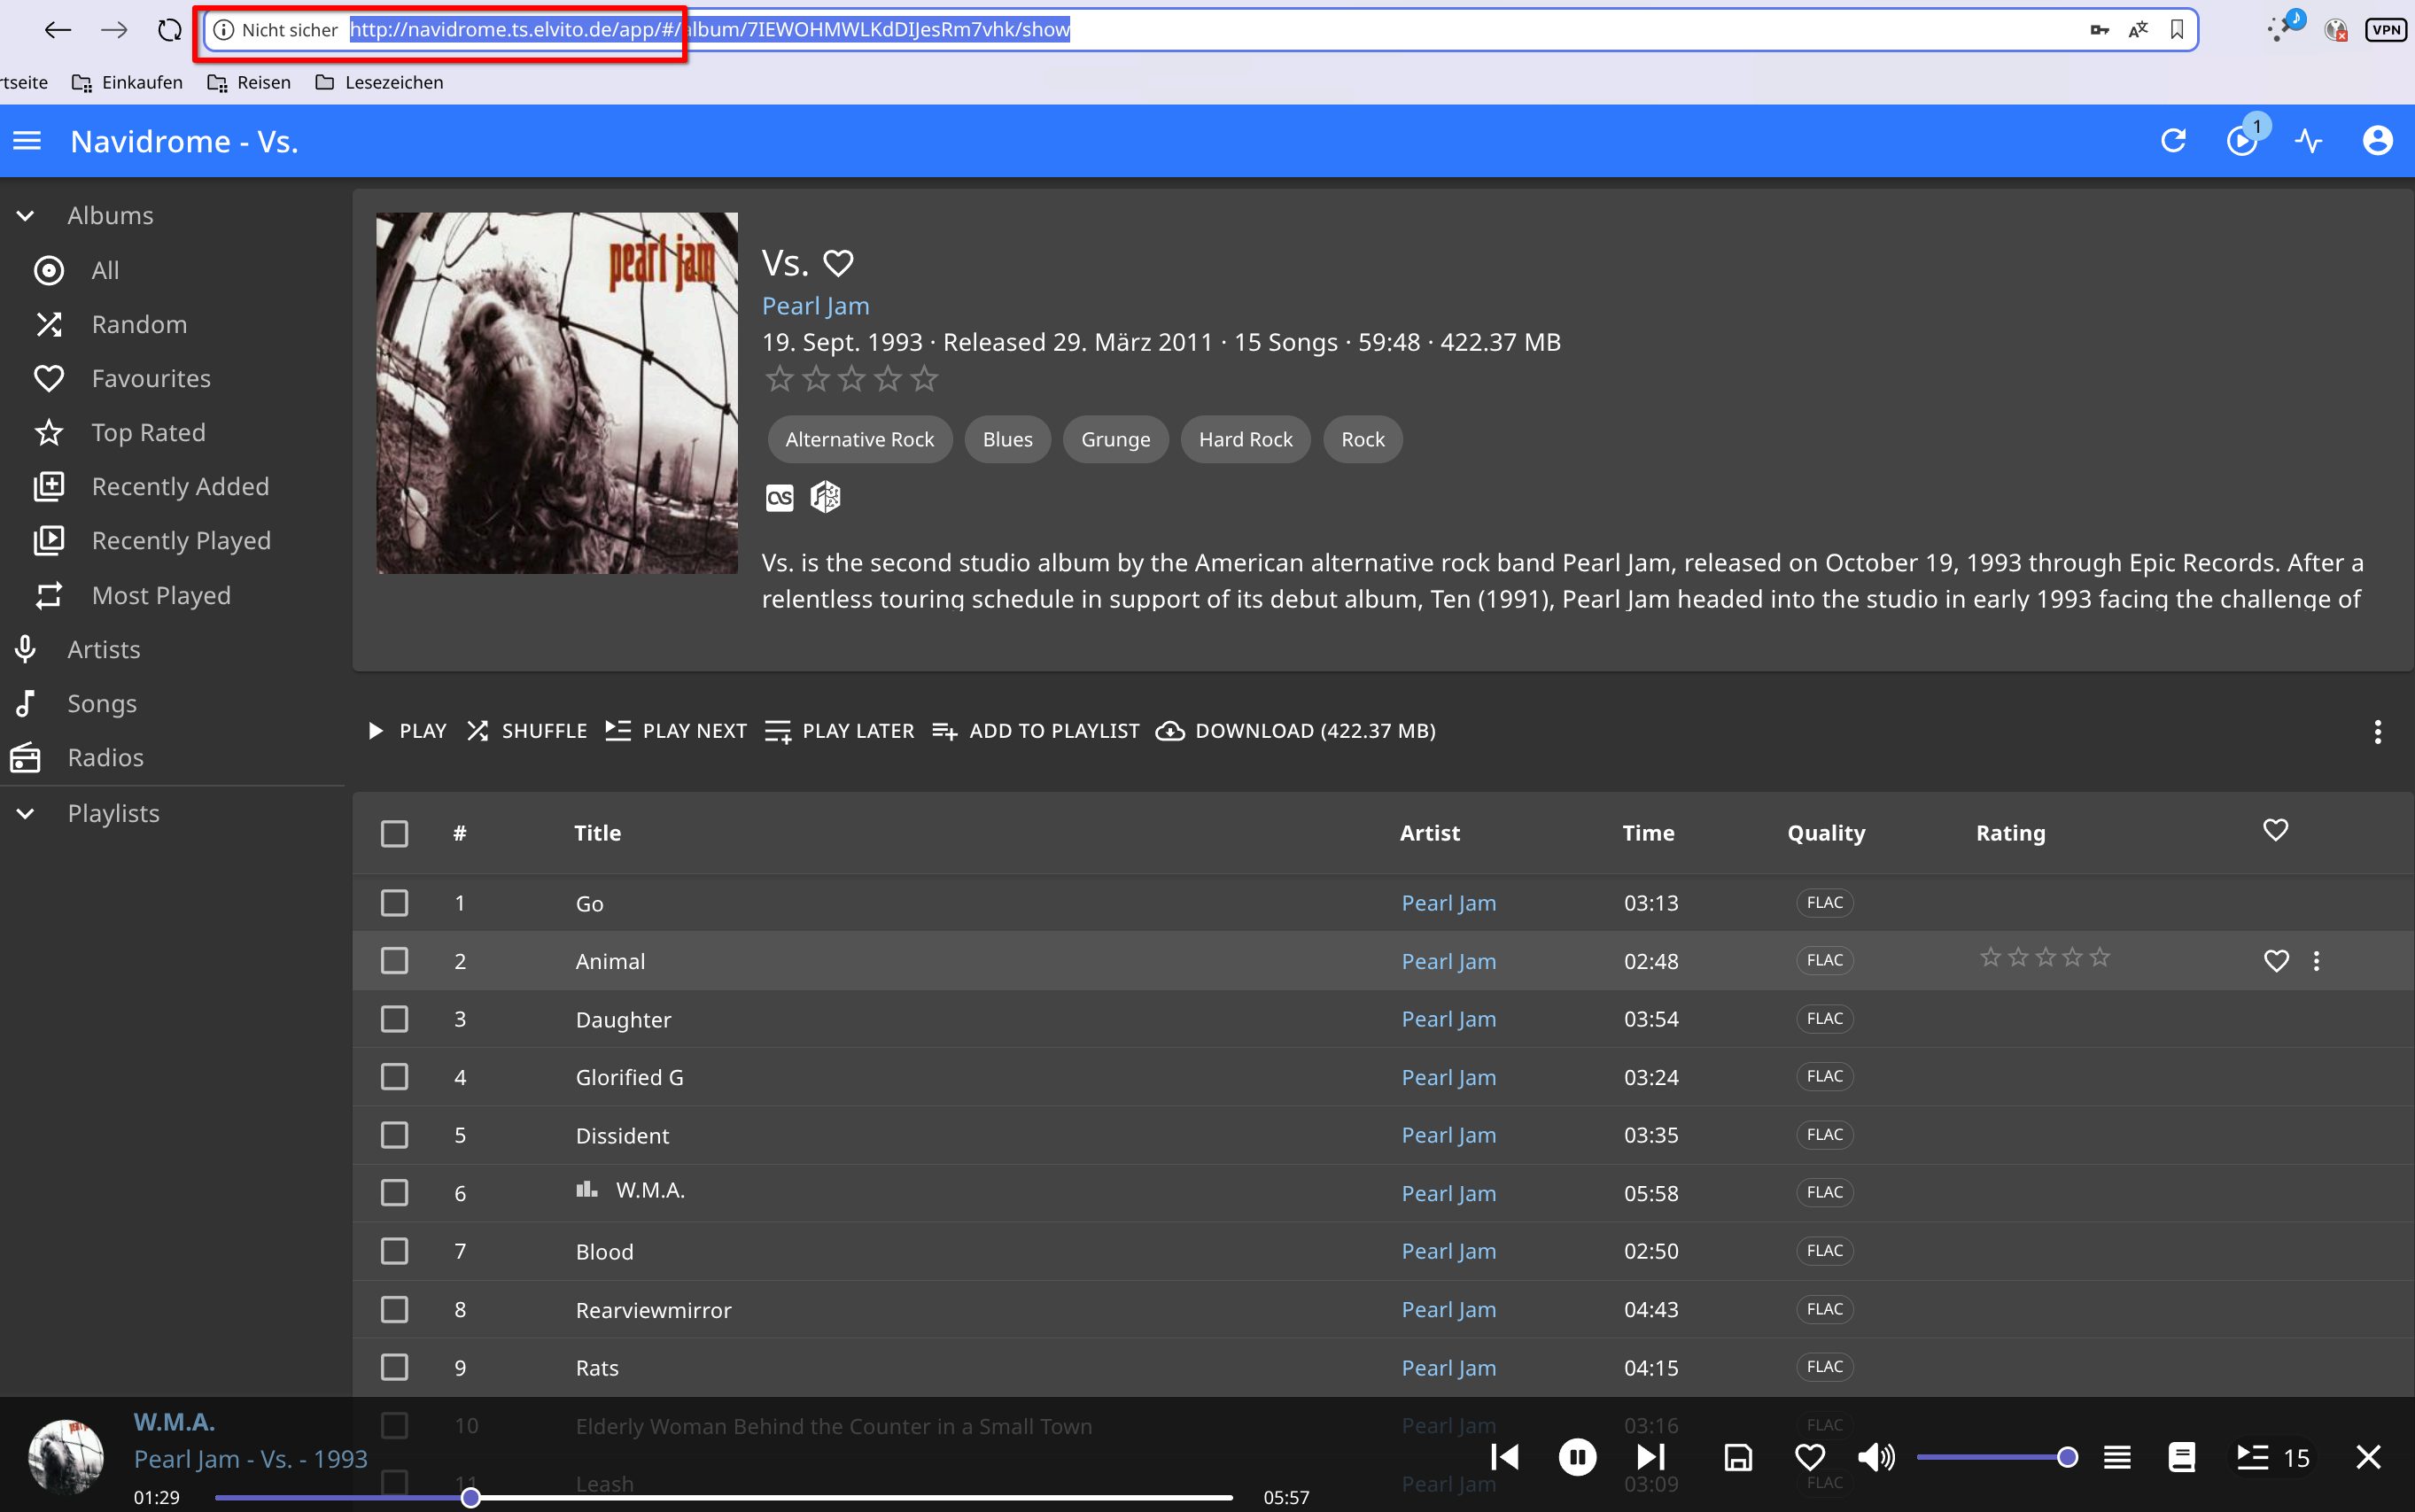Open Most Played albums in sidebar
This screenshot has height=1512, width=2415.
point(172,596)
